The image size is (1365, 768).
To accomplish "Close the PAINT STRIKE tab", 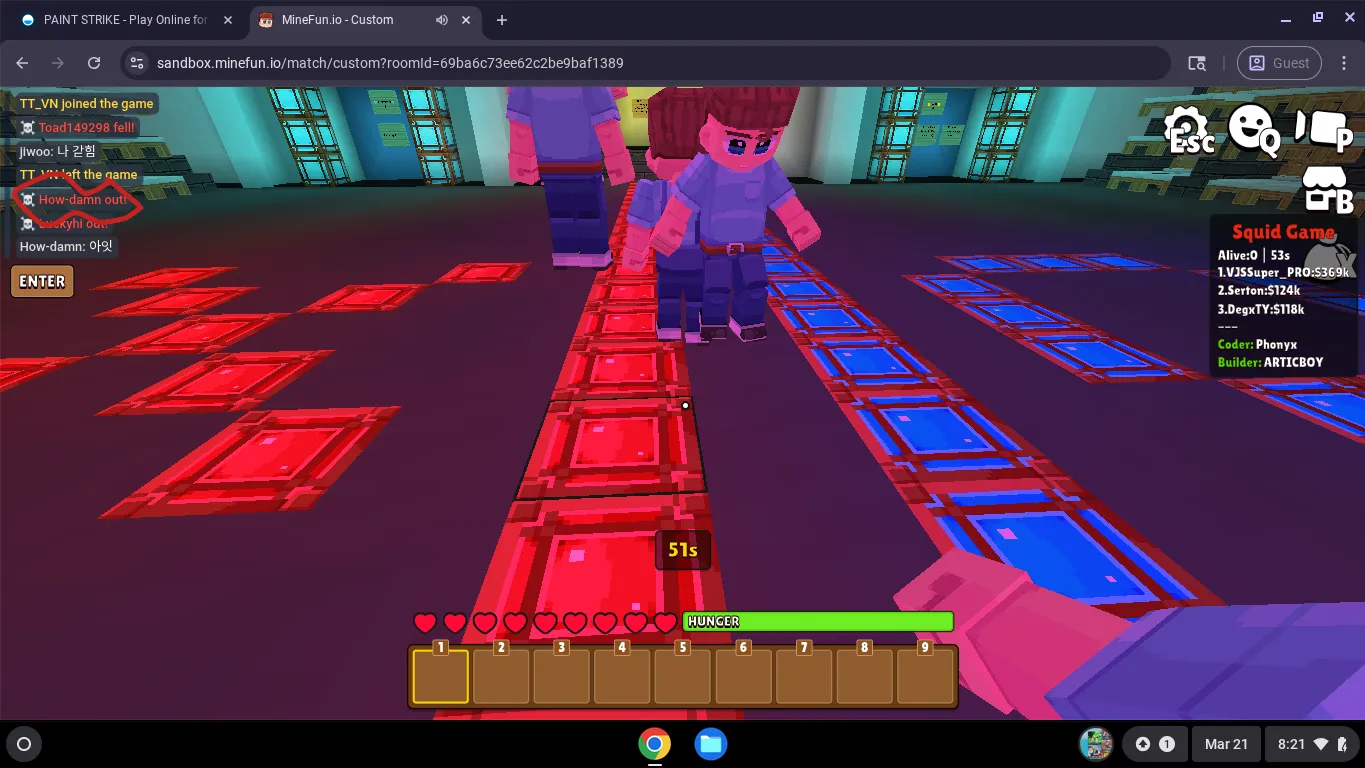I will pyautogui.click(x=229, y=20).
